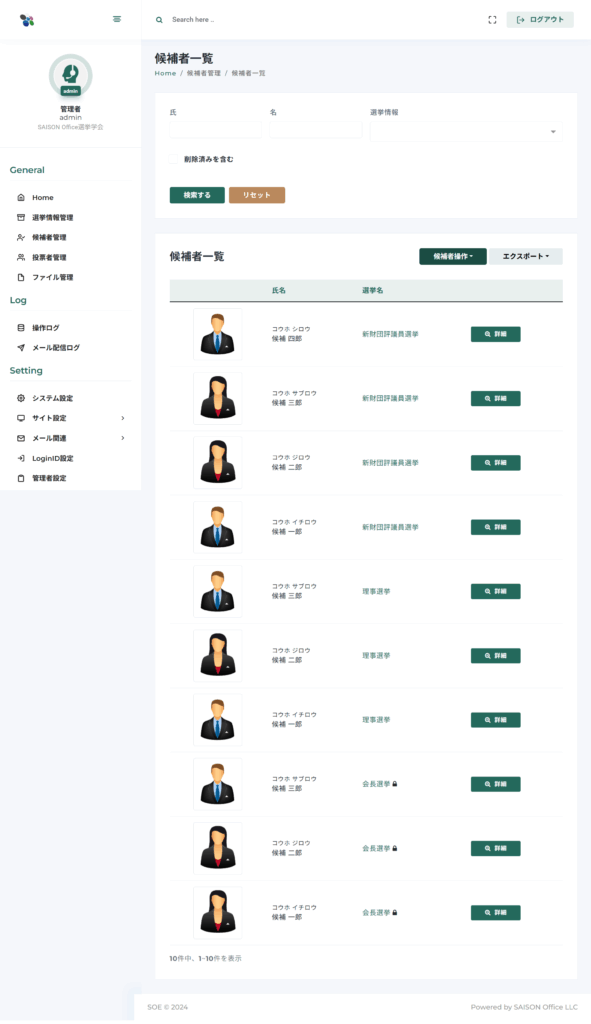Check the 削除済みを含む checkbox
The width and height of the screenshot is (591, 1024).
tap(174, 159)
